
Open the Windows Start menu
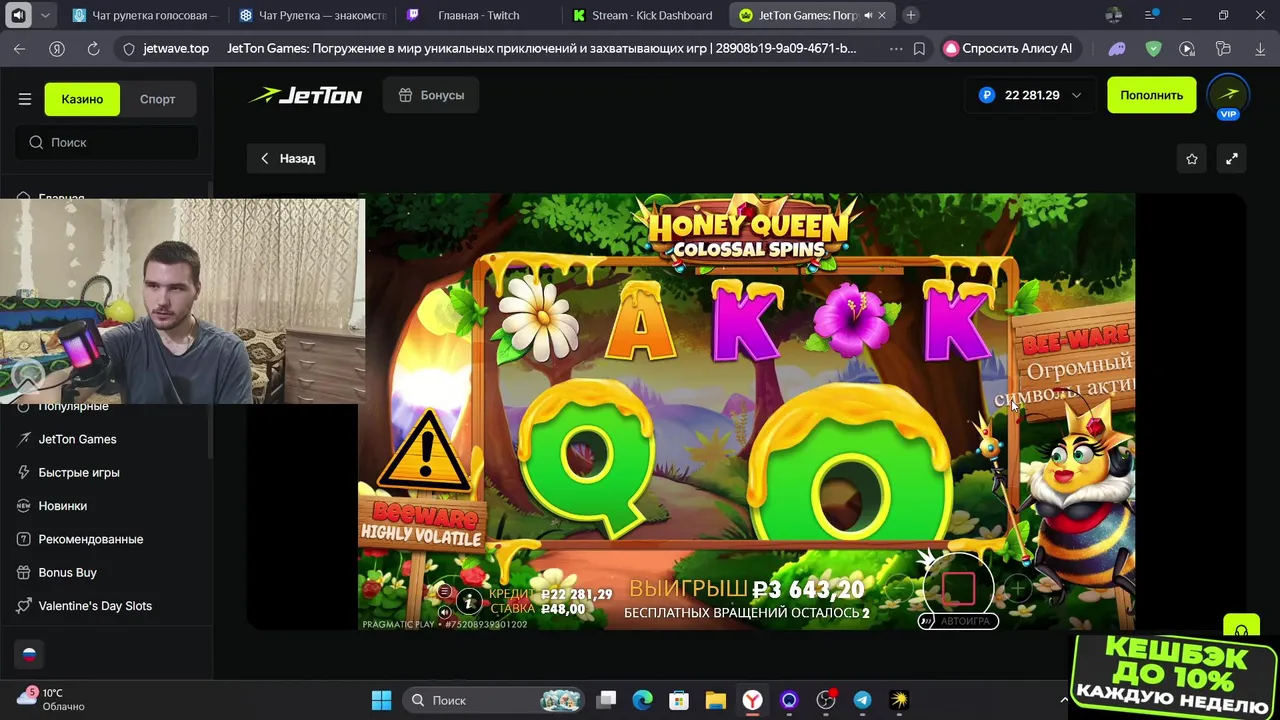click(382, 700)
